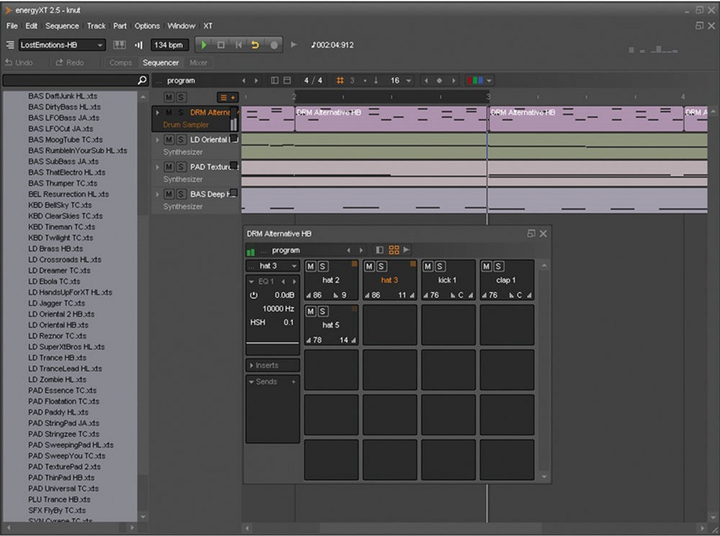Mute the kick 1 drum pad
720x536 pixels.
[x=428, y=266]
